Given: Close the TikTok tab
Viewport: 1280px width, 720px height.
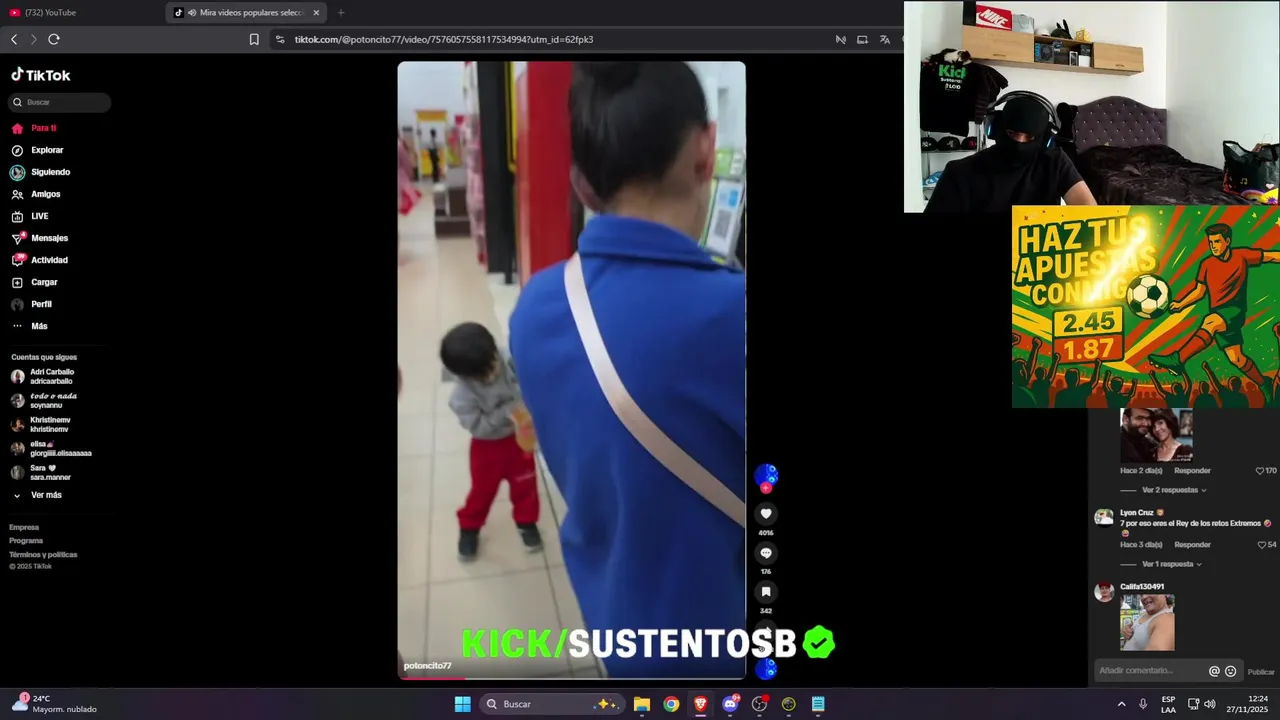Looking at the screenshot, I should coord(316,13).
